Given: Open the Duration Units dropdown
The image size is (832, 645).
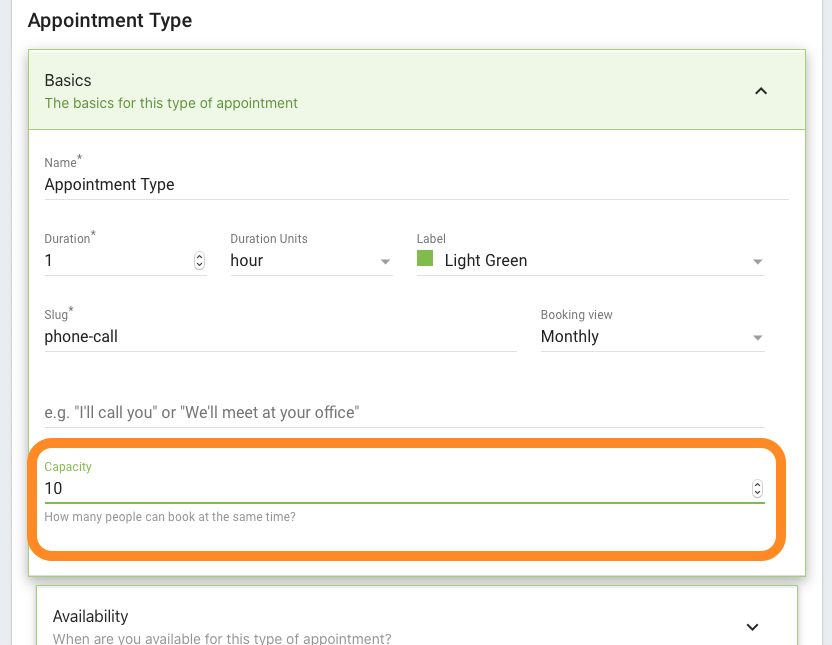Looking at the screenshot, I should click(311, 260).
